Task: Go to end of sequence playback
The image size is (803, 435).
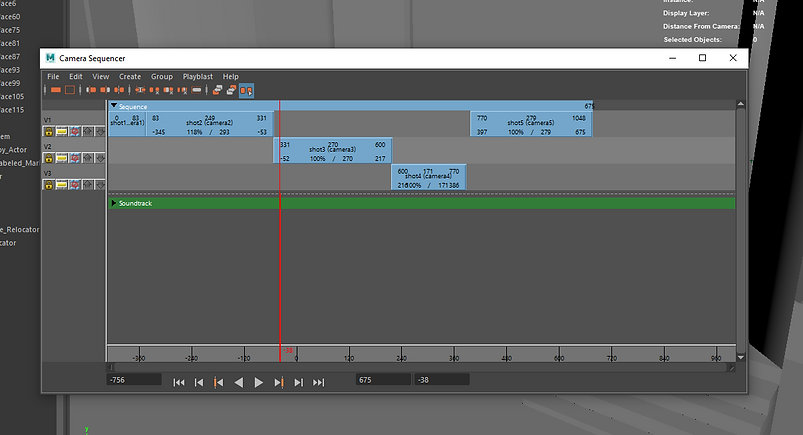Action: coord(319,382)
